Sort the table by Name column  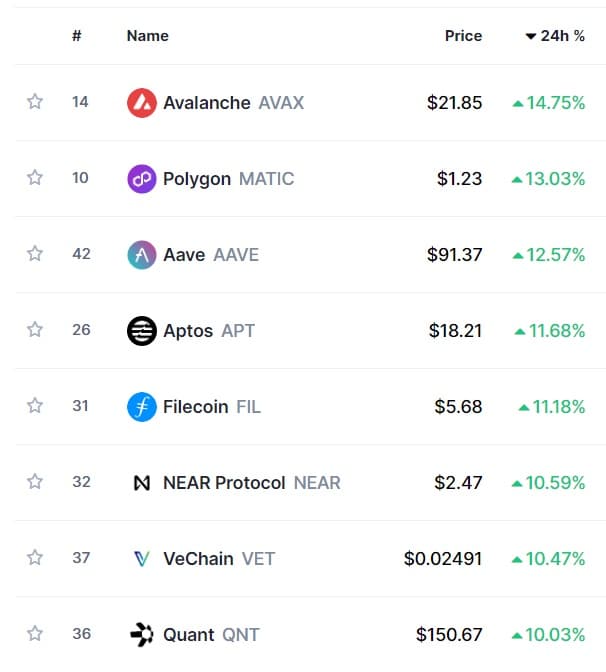tap(147, 36)
